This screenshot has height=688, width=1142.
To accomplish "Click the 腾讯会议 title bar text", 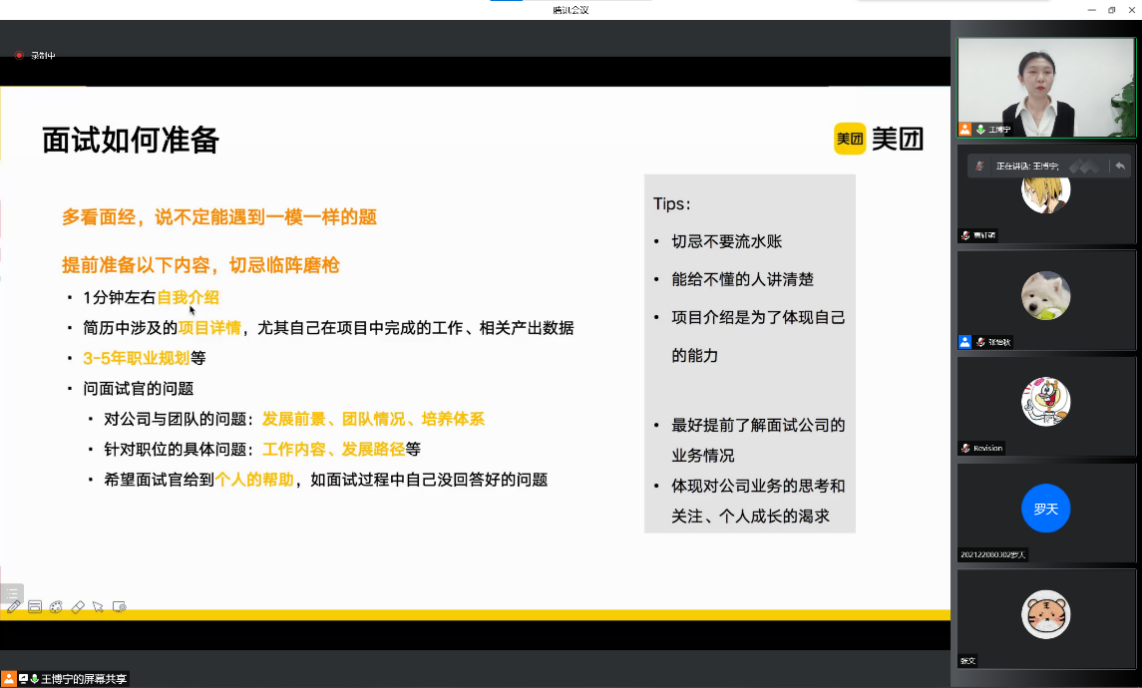I will (571, 9).
